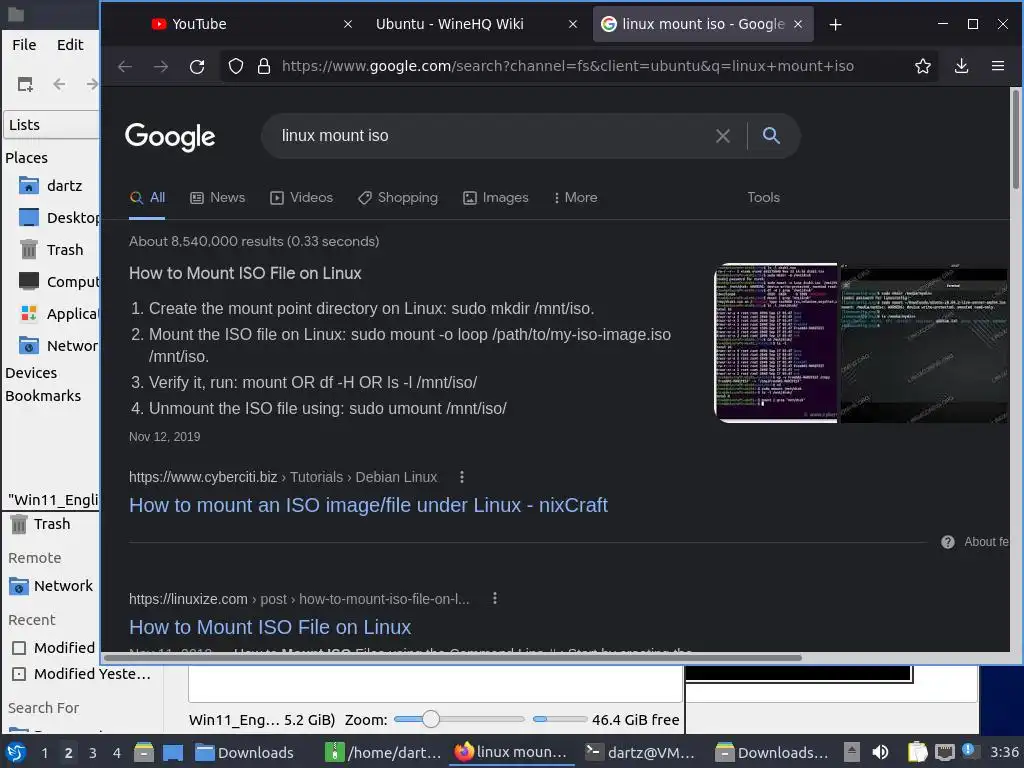
Task: Click the browser's vertical scrollbar
Action: [x=1016, y=138]
